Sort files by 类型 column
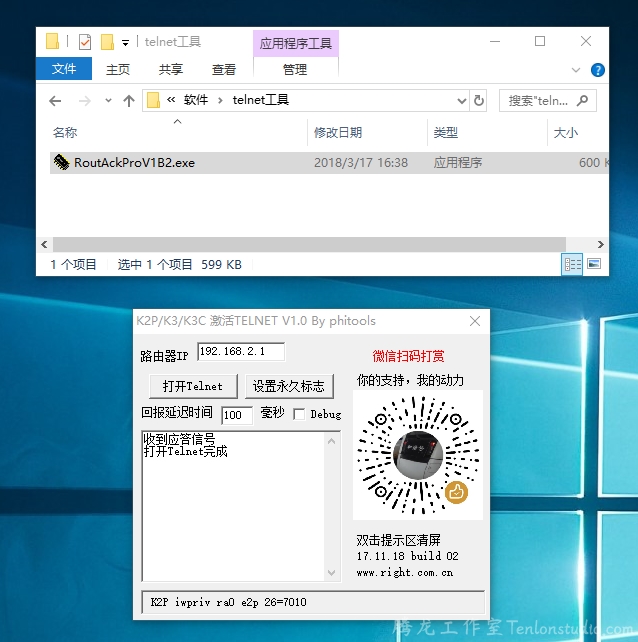The height and width of the screenshot is (642, 638). pos(446,133)
